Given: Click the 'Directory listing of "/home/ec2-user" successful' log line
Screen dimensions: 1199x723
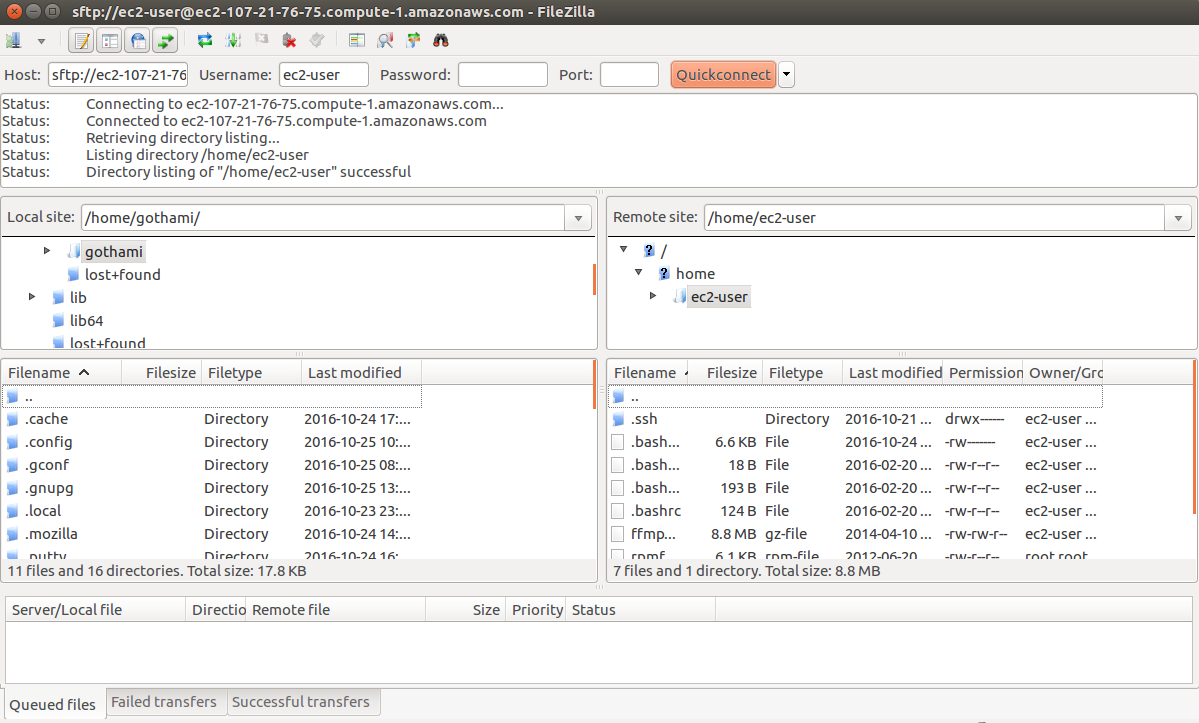Looking at the screenshot, I should (x=249, y=172).
